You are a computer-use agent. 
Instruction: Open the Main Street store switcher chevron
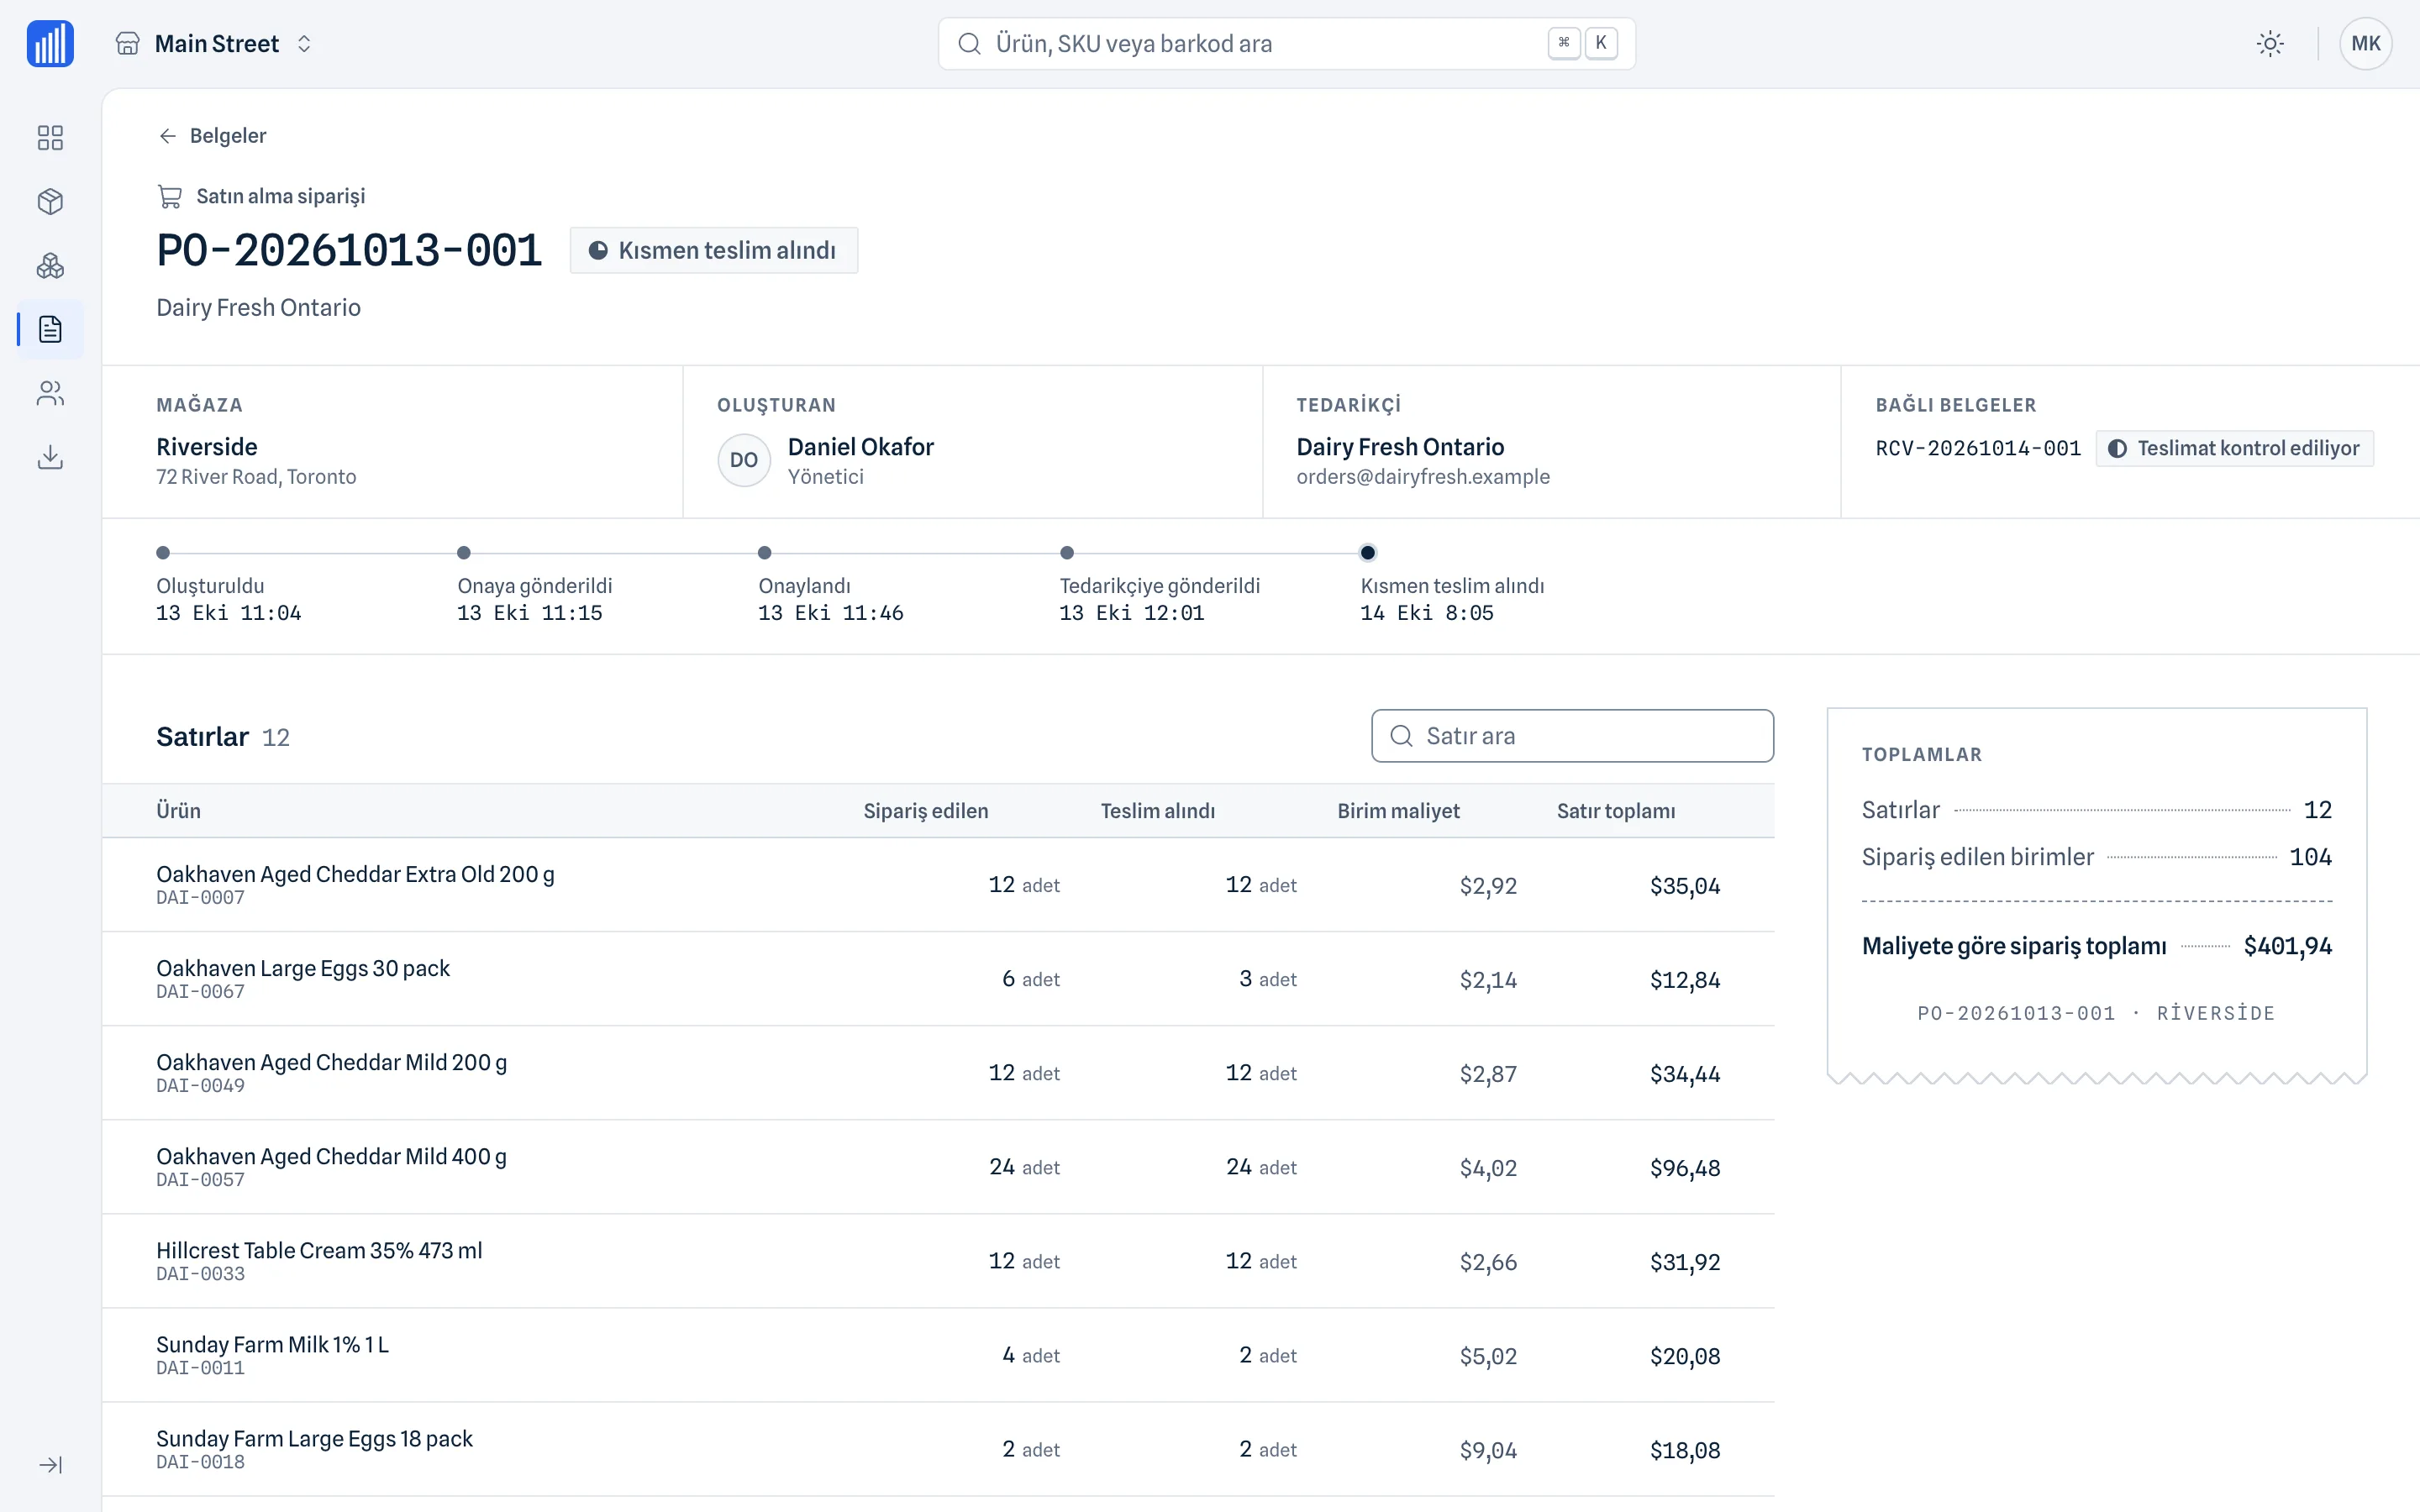pos(304,44)
